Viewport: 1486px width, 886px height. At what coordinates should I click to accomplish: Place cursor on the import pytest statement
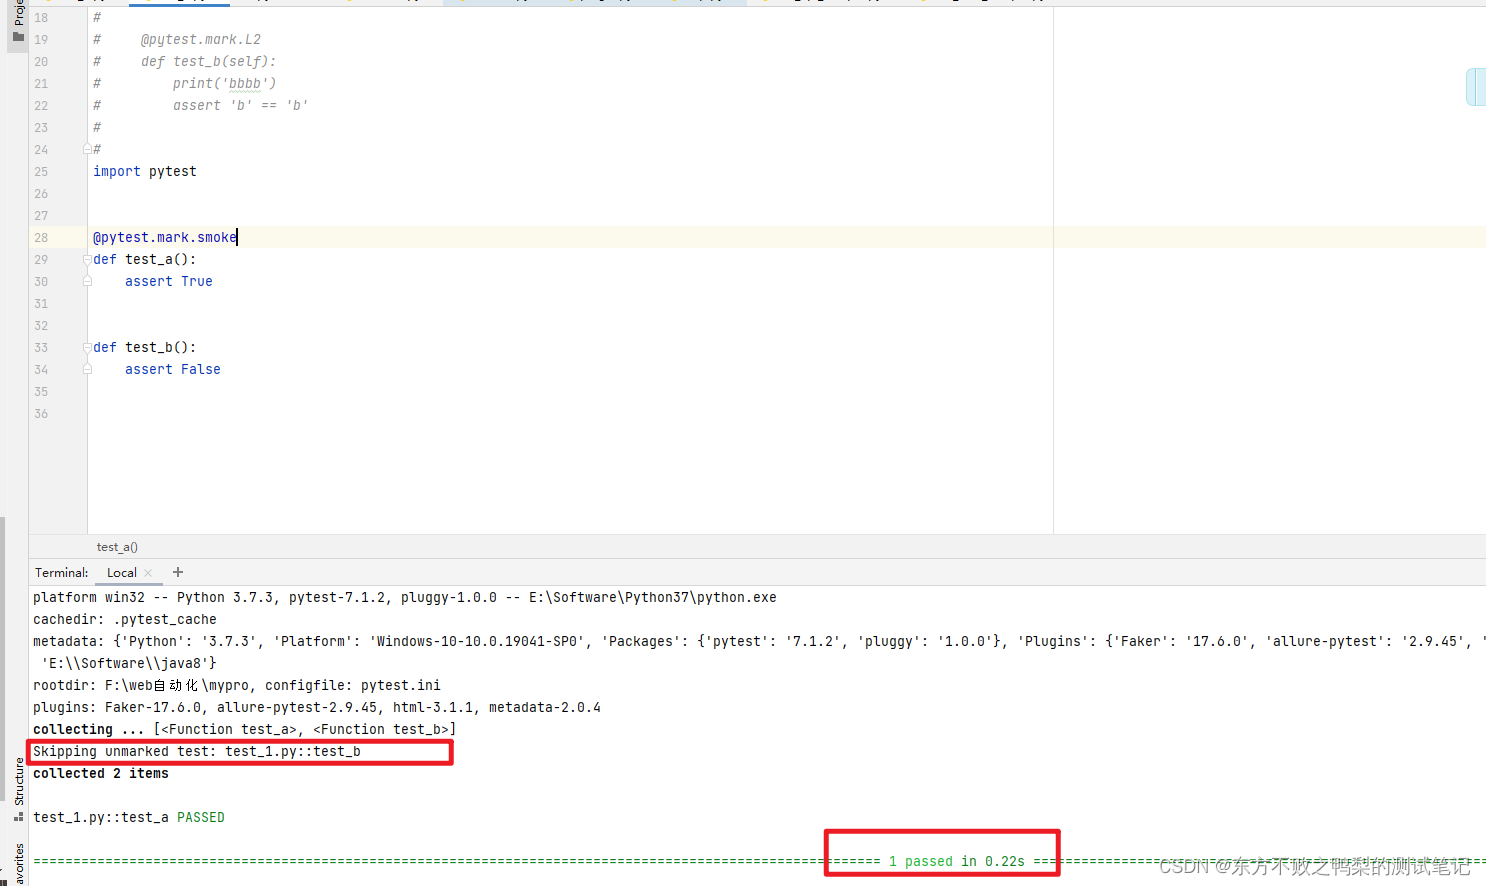click(x=144, y=171)
